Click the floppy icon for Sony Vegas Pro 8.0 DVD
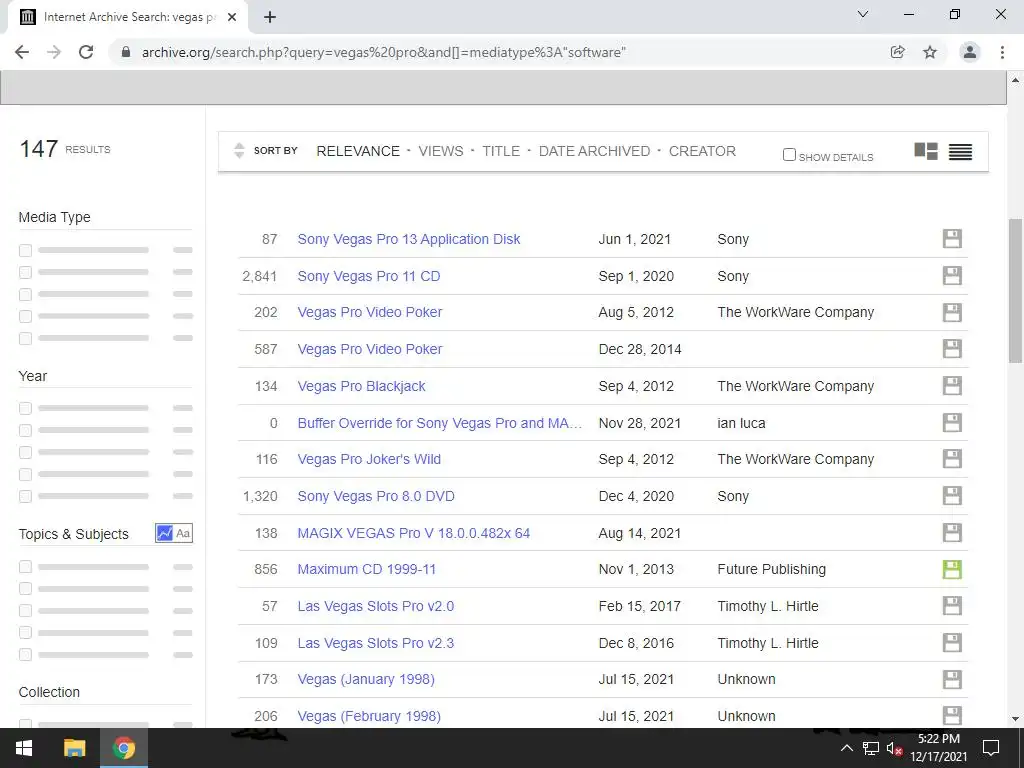1024x768 pixels. (952, 496)
